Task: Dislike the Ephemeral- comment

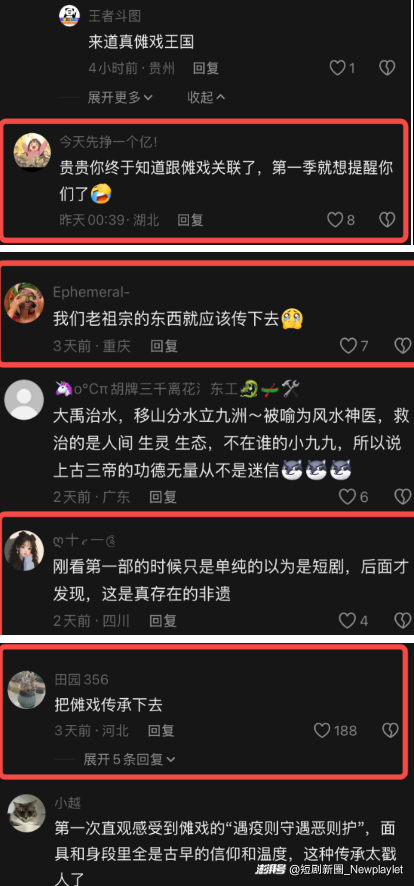Action: (x=402, y=346)
